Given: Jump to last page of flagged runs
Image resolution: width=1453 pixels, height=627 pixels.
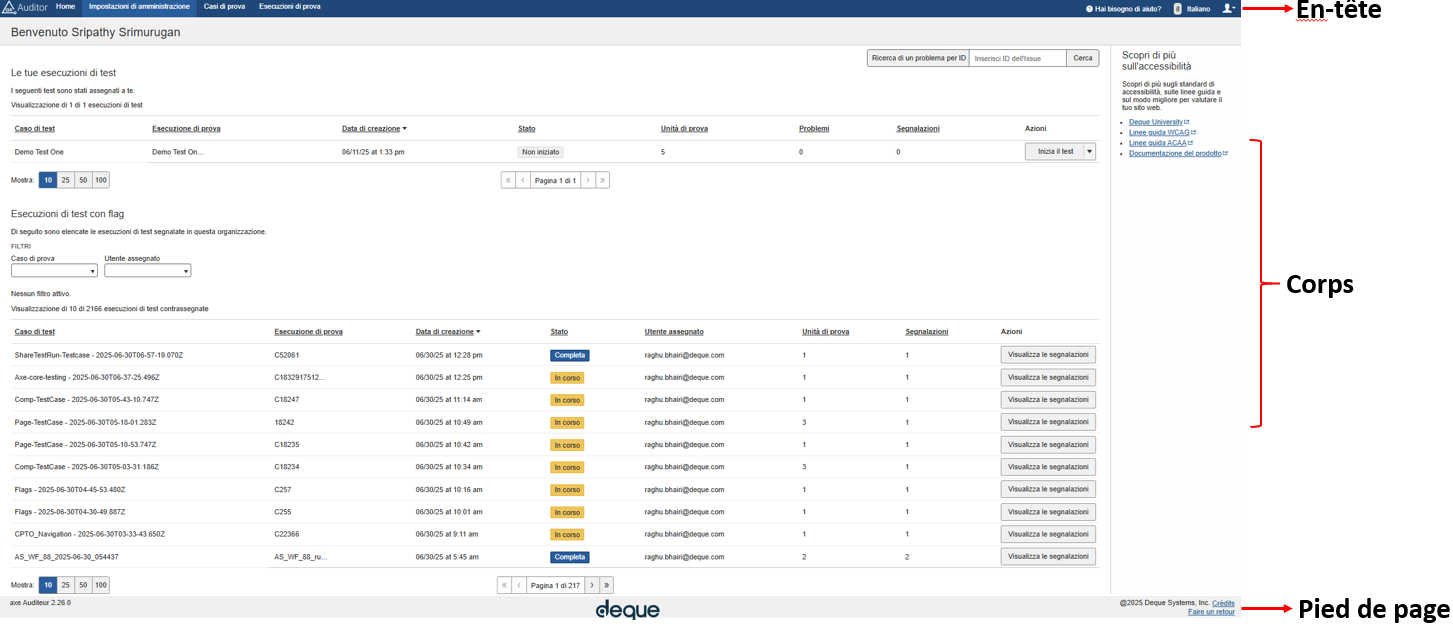Looking at the screenshot, I should [606, 585].
